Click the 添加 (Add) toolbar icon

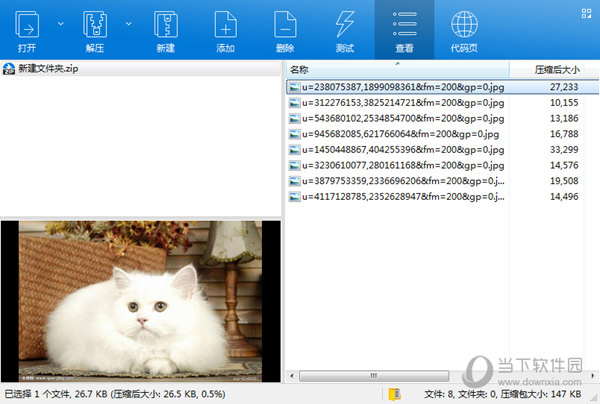(x=225, y=25)
